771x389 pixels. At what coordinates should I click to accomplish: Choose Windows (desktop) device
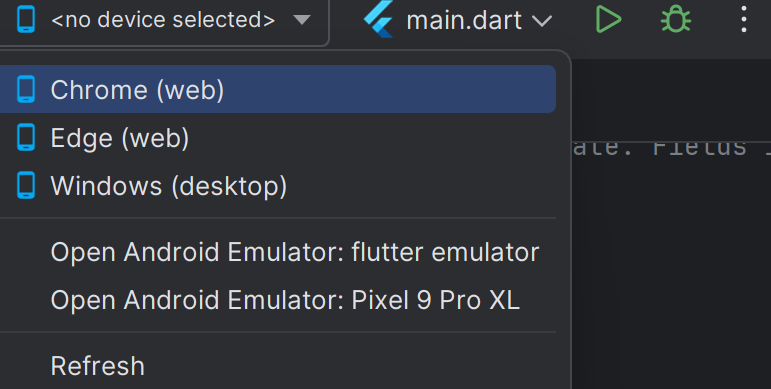pos(278,185)
